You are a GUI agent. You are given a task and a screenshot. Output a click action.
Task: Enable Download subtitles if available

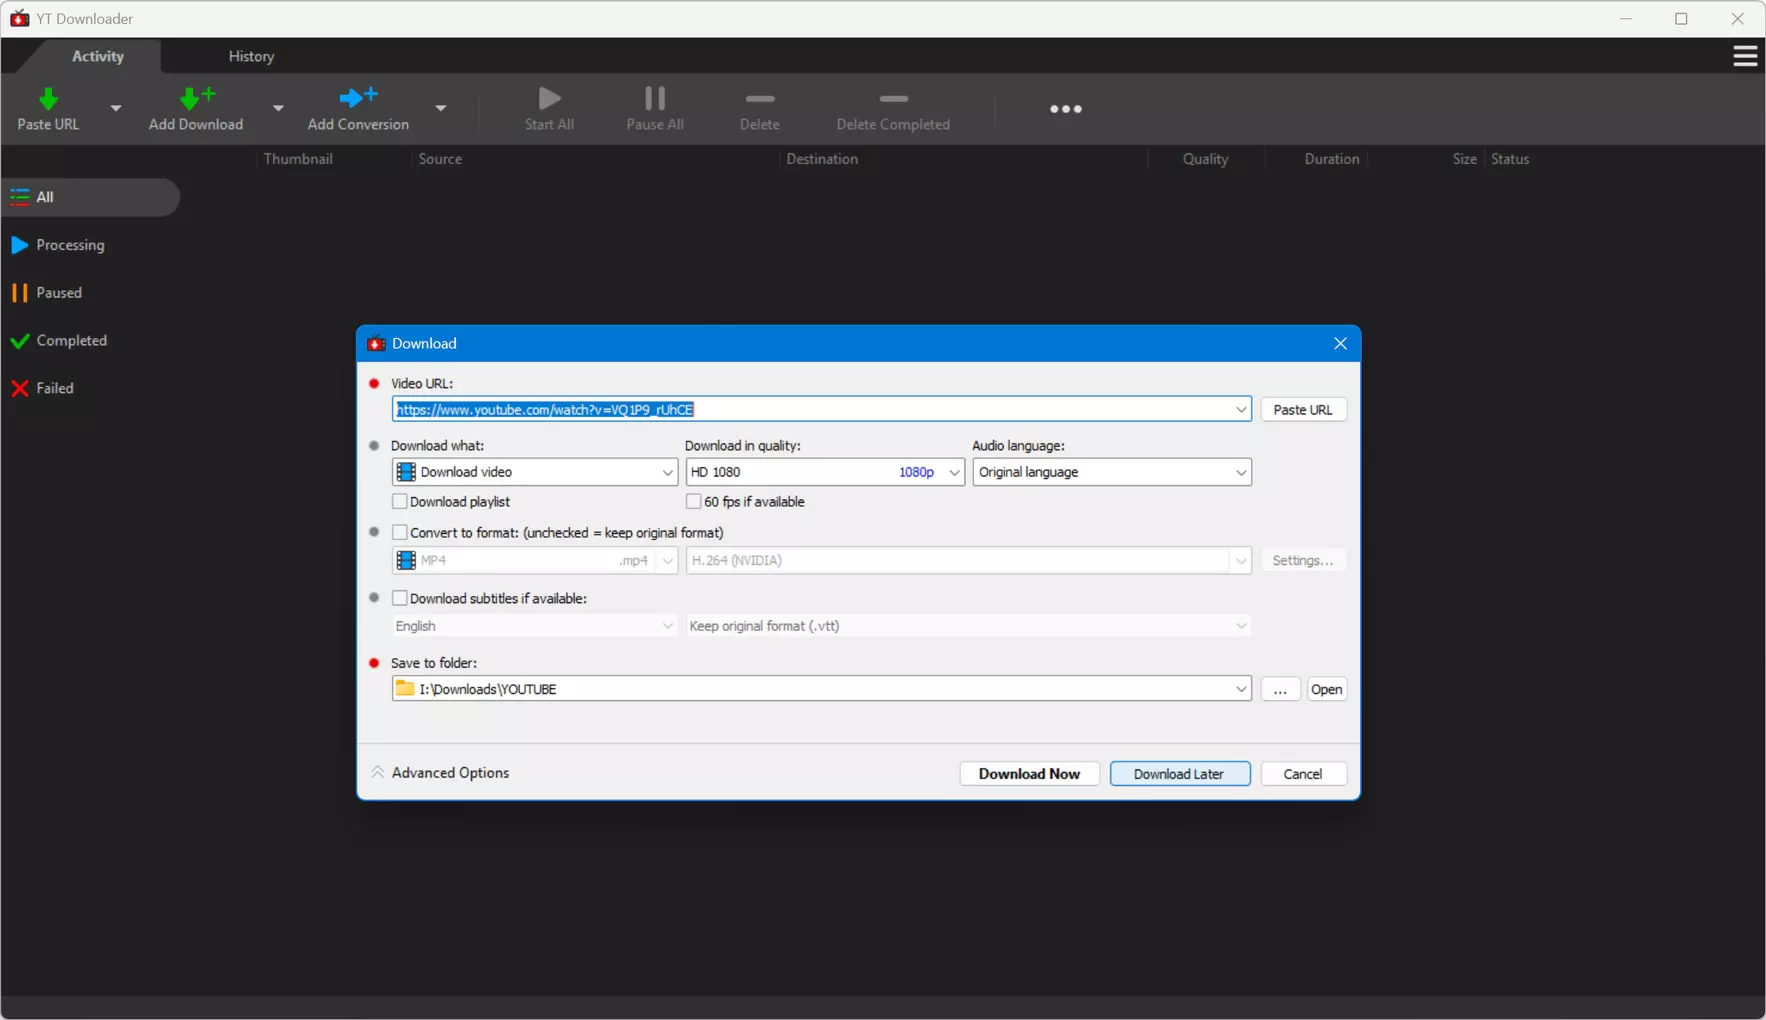(400, 598)
